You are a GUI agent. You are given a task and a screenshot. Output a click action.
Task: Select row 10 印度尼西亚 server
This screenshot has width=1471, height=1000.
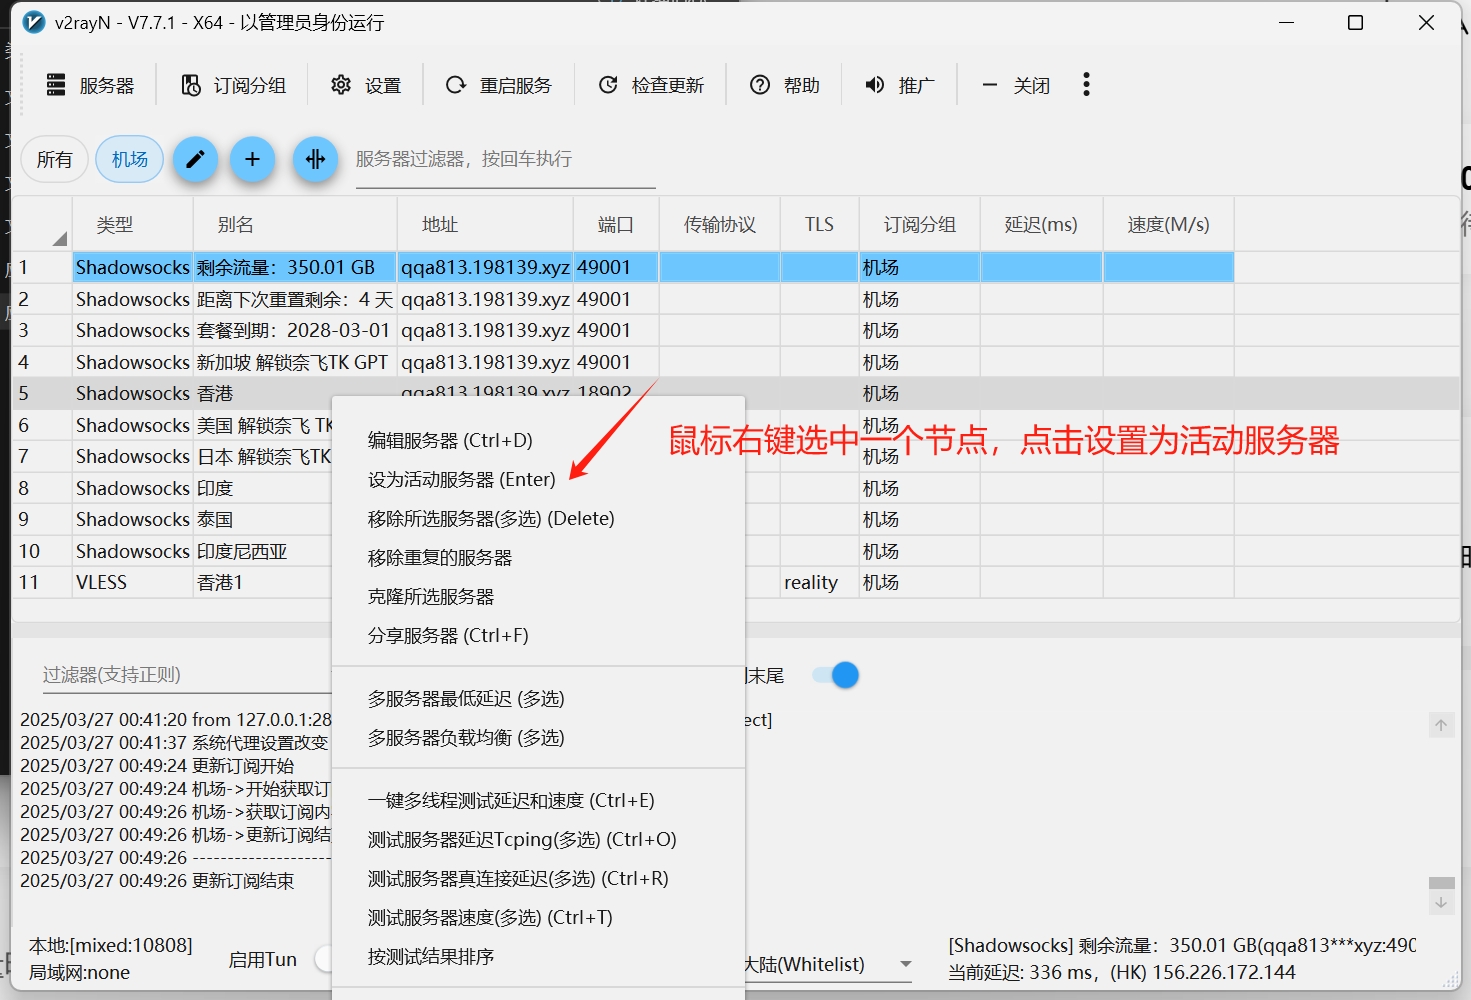[170, 551]
